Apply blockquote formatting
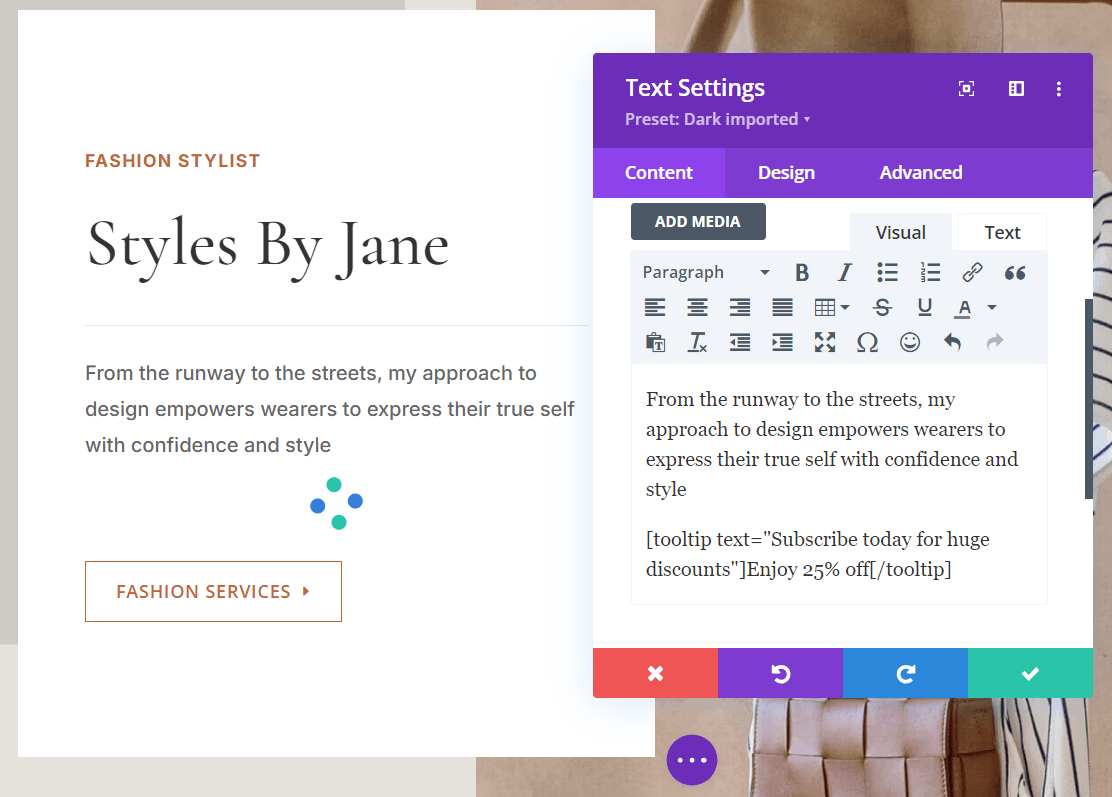This screenshot has width=1112, height=797. click(1015, 272)
